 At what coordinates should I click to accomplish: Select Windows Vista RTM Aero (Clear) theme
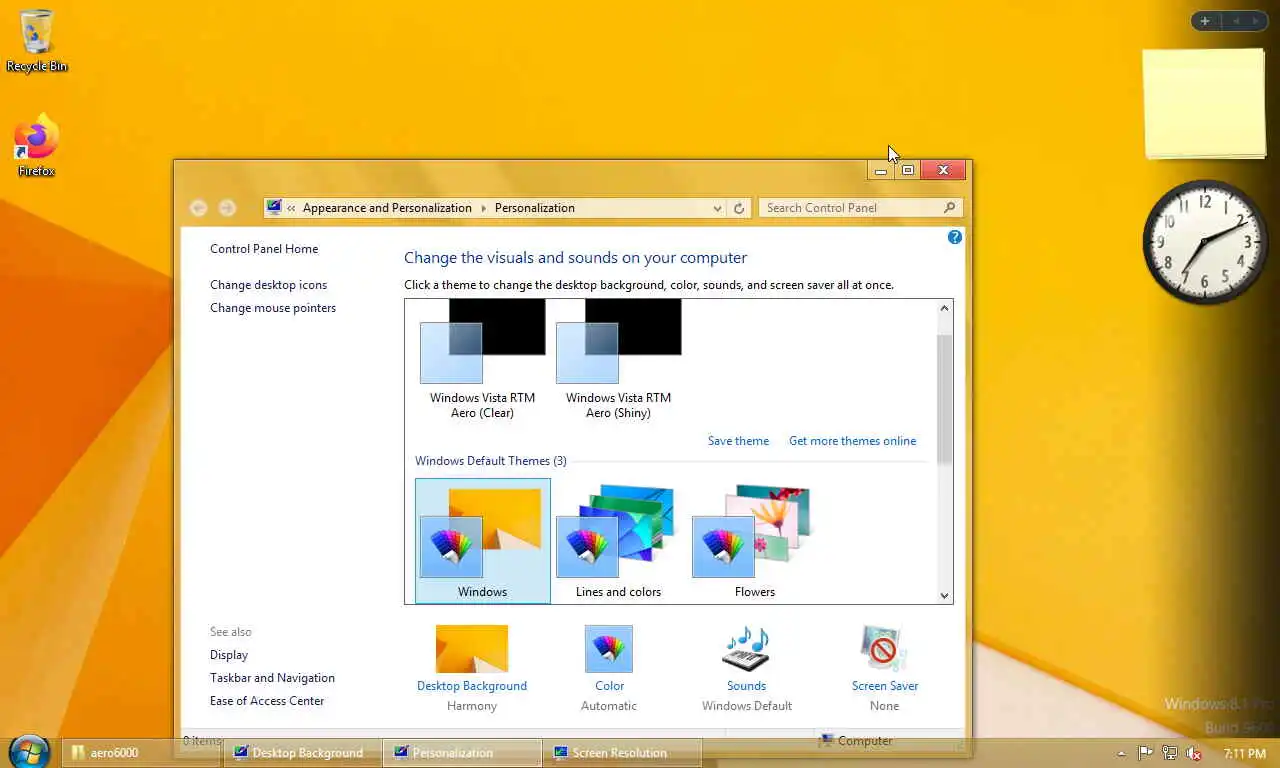point(482,361)
